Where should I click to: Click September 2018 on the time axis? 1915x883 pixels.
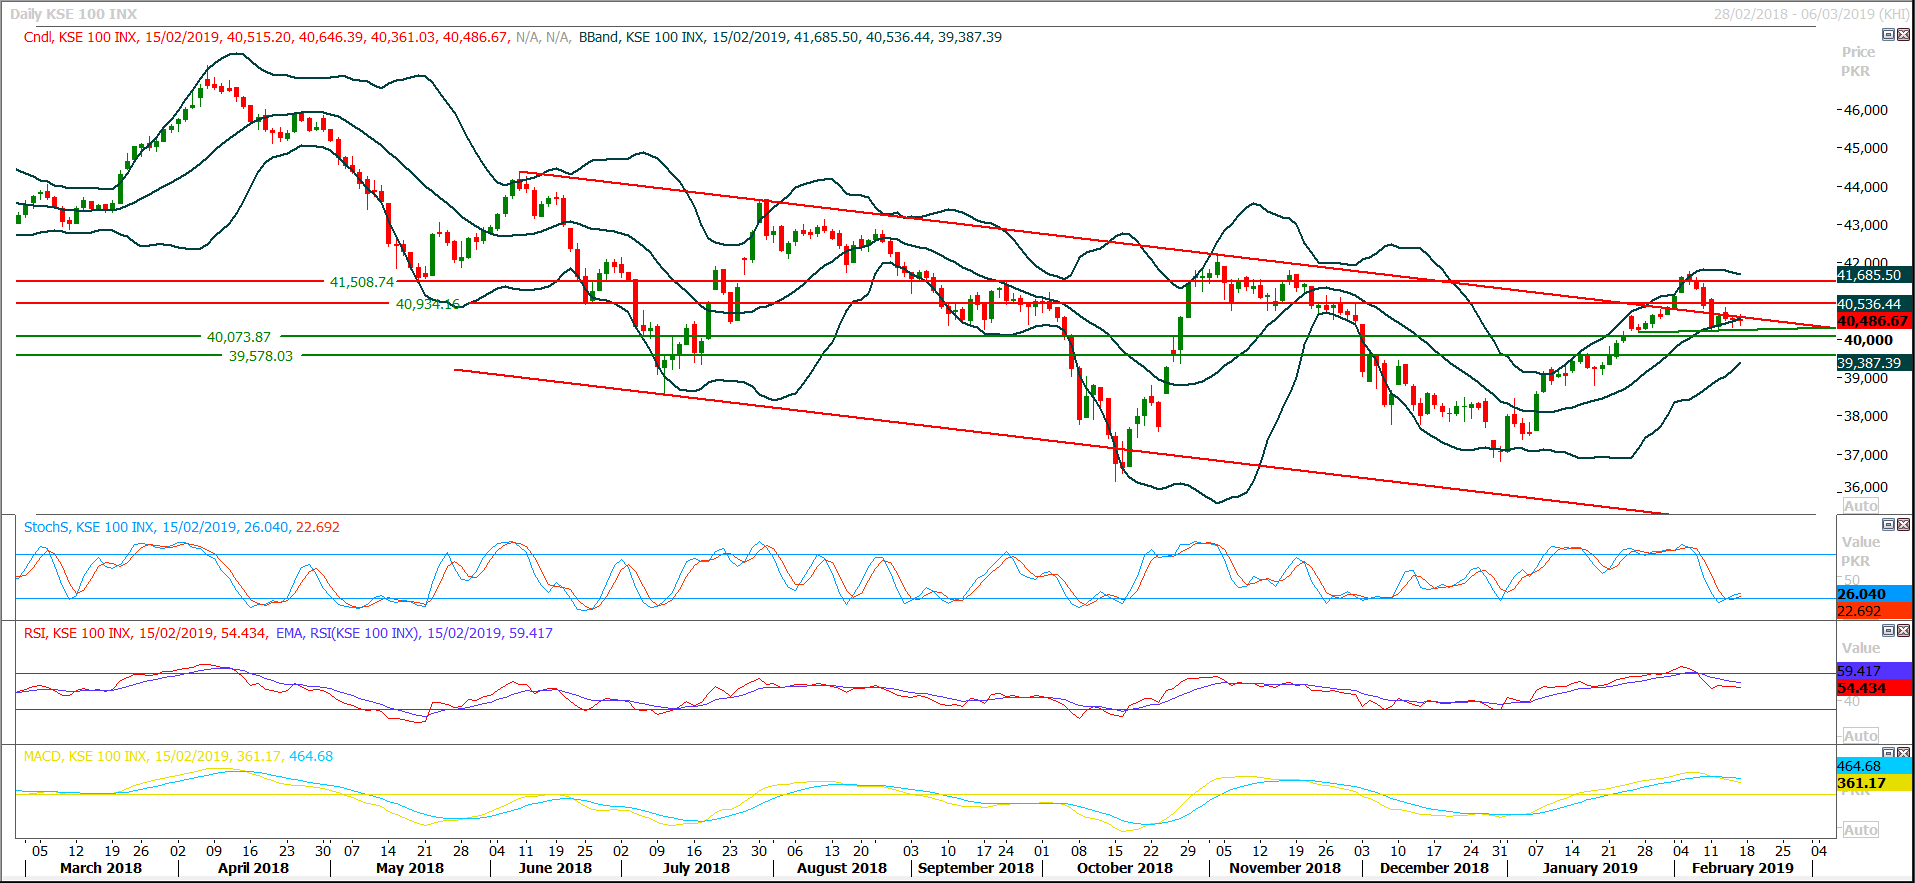(x=976, y=868)
